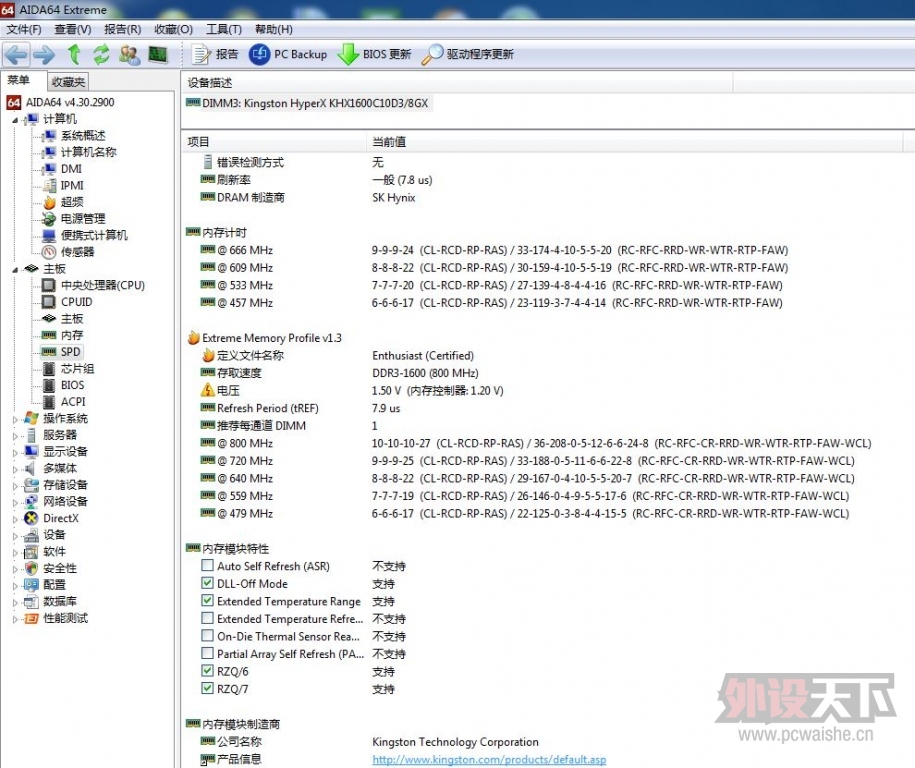Click the 软件 software icon

coord(32,552)
